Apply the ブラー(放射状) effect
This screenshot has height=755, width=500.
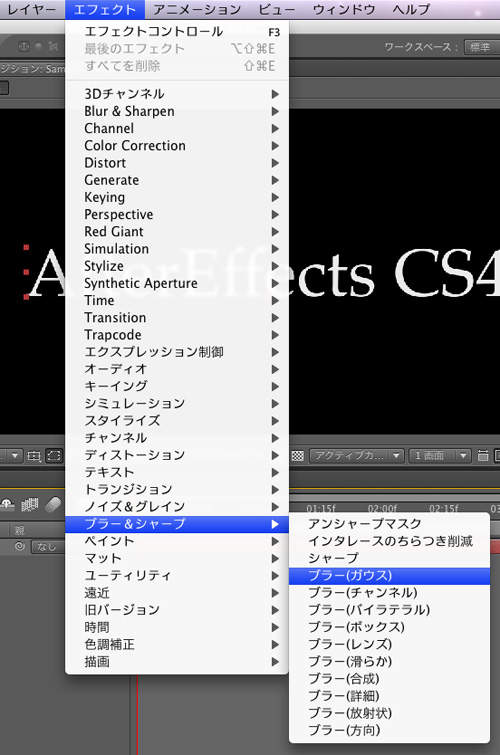(x=389, y=713)
